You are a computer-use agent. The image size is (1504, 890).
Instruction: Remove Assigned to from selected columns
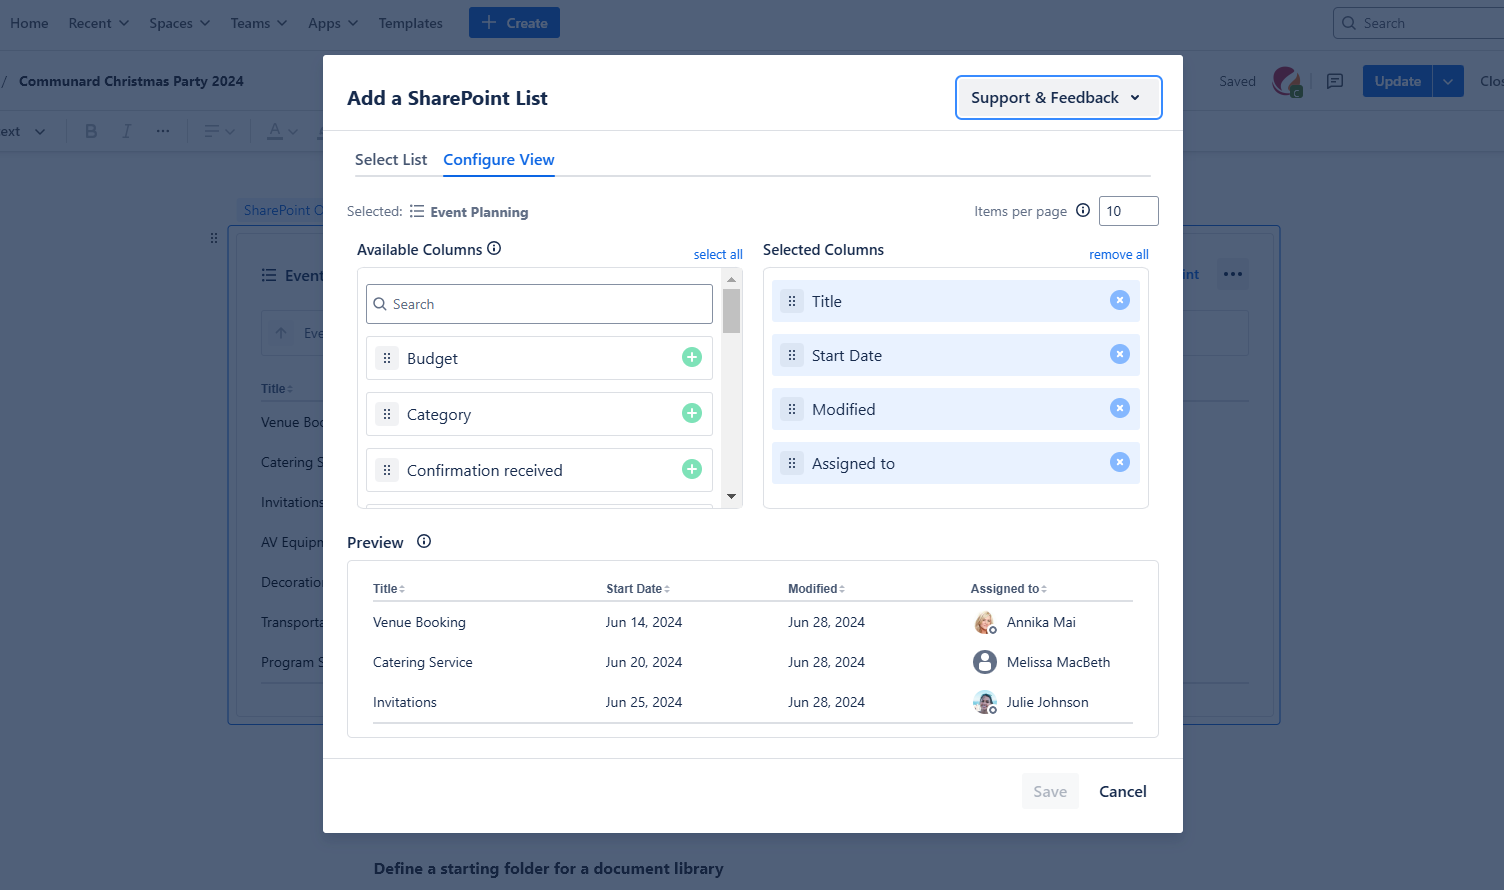[1119, 462]
